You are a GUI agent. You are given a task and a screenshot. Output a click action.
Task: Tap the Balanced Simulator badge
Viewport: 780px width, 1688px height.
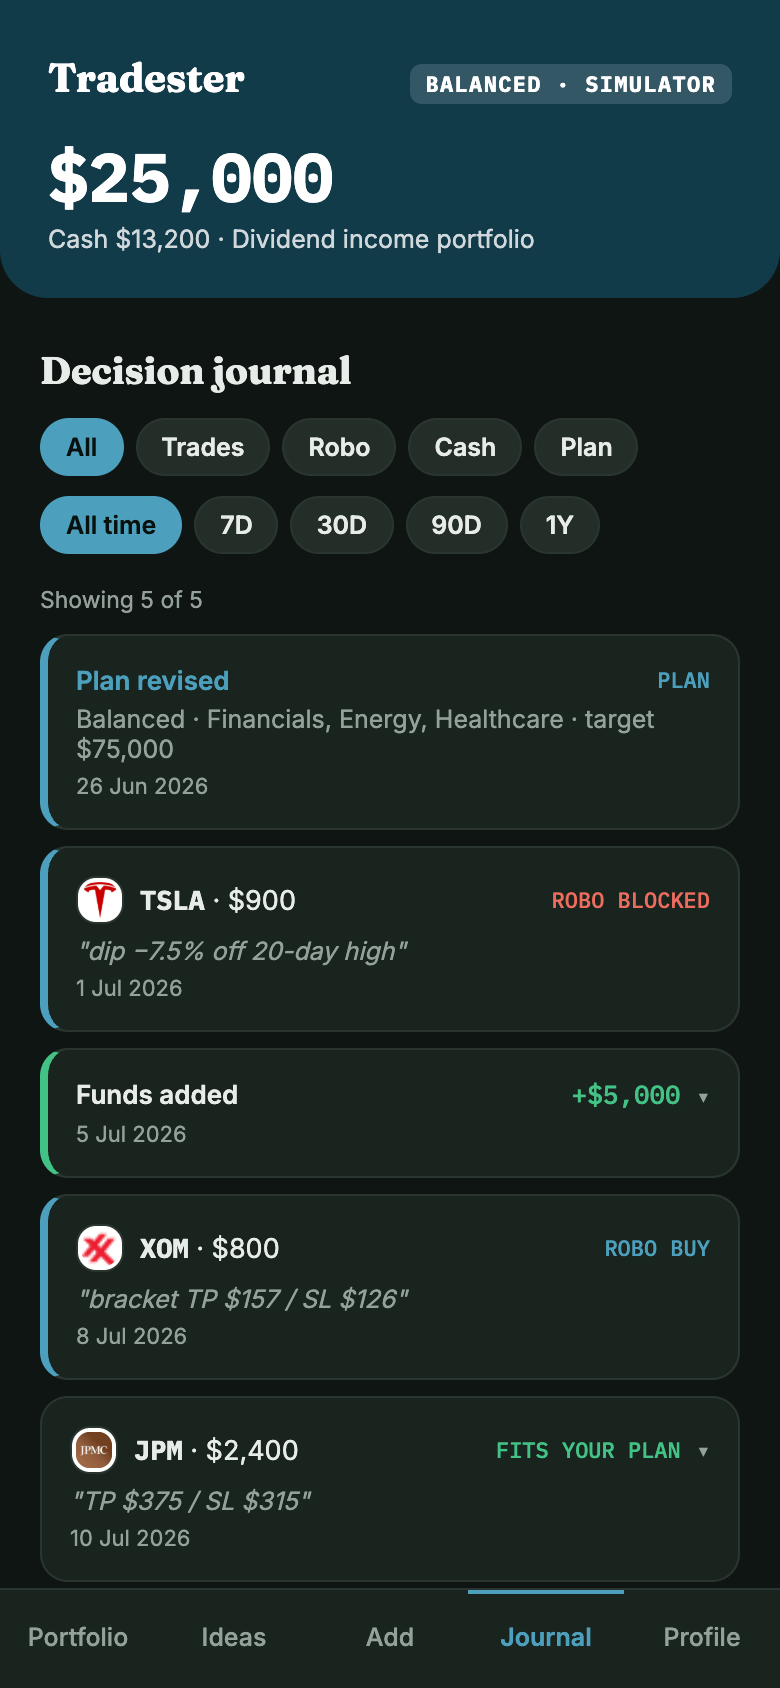(571, 84)
